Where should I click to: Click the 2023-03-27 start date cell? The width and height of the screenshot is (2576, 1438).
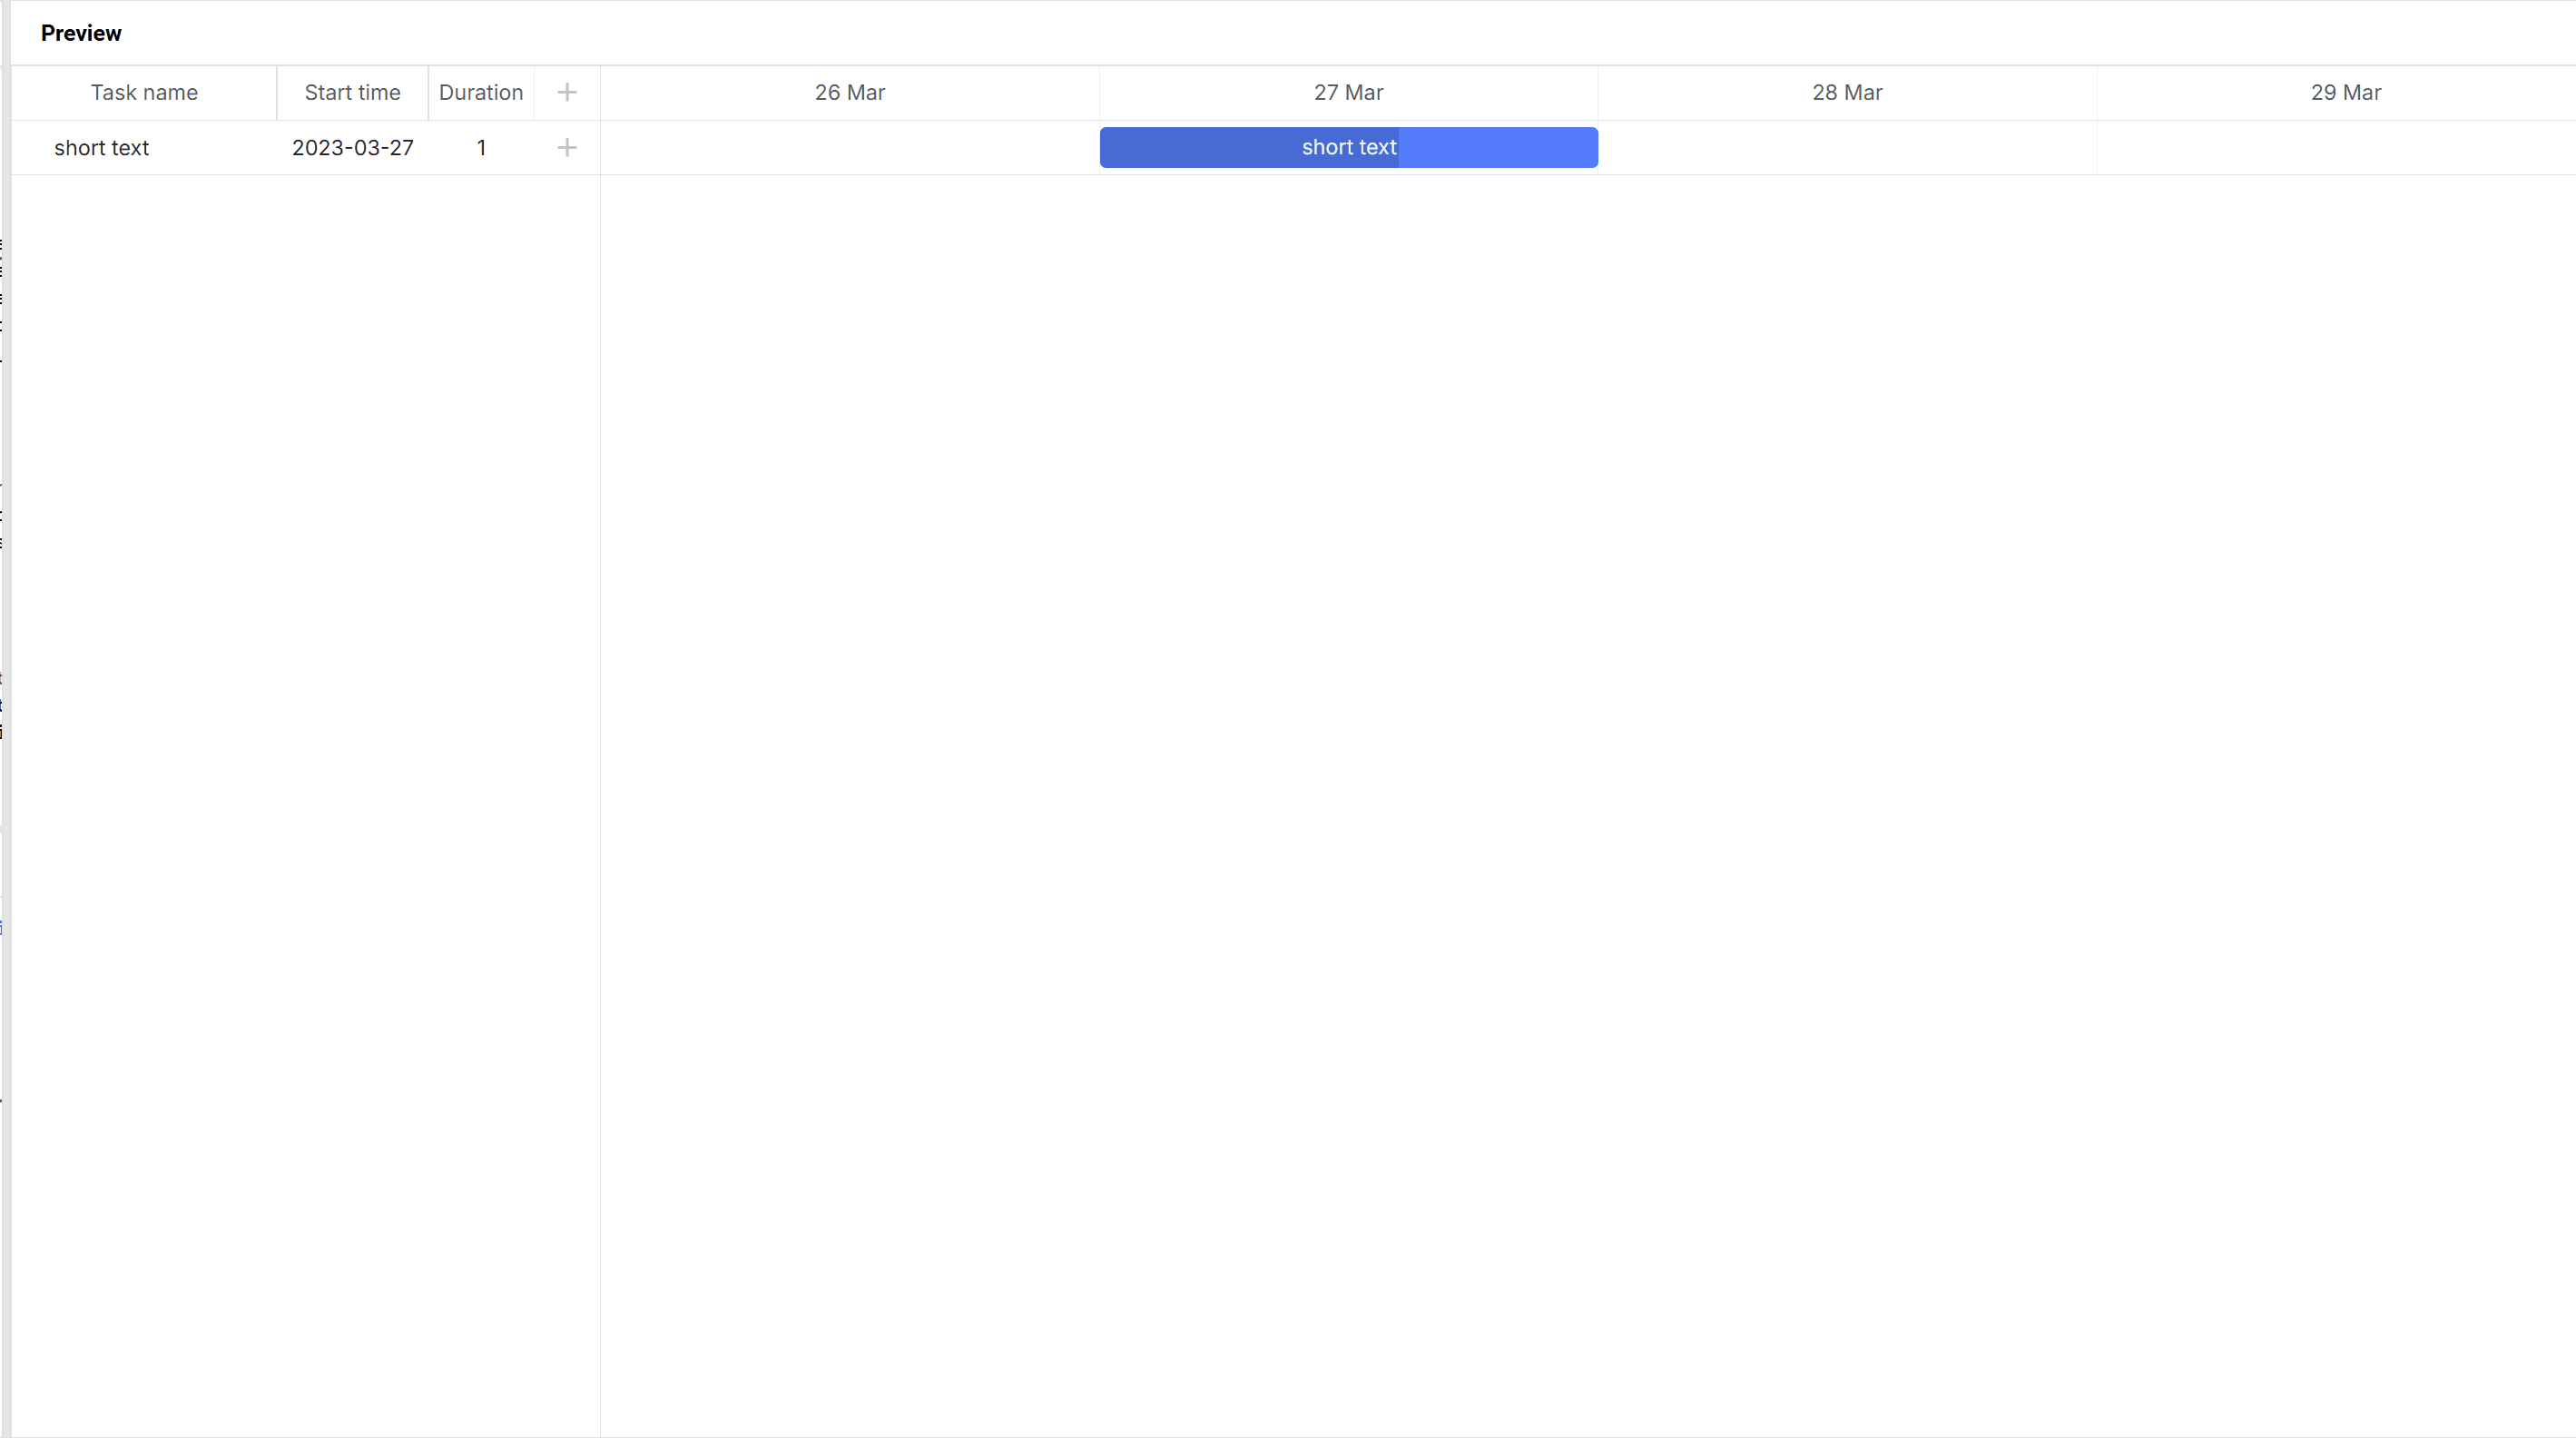point(352,148)
